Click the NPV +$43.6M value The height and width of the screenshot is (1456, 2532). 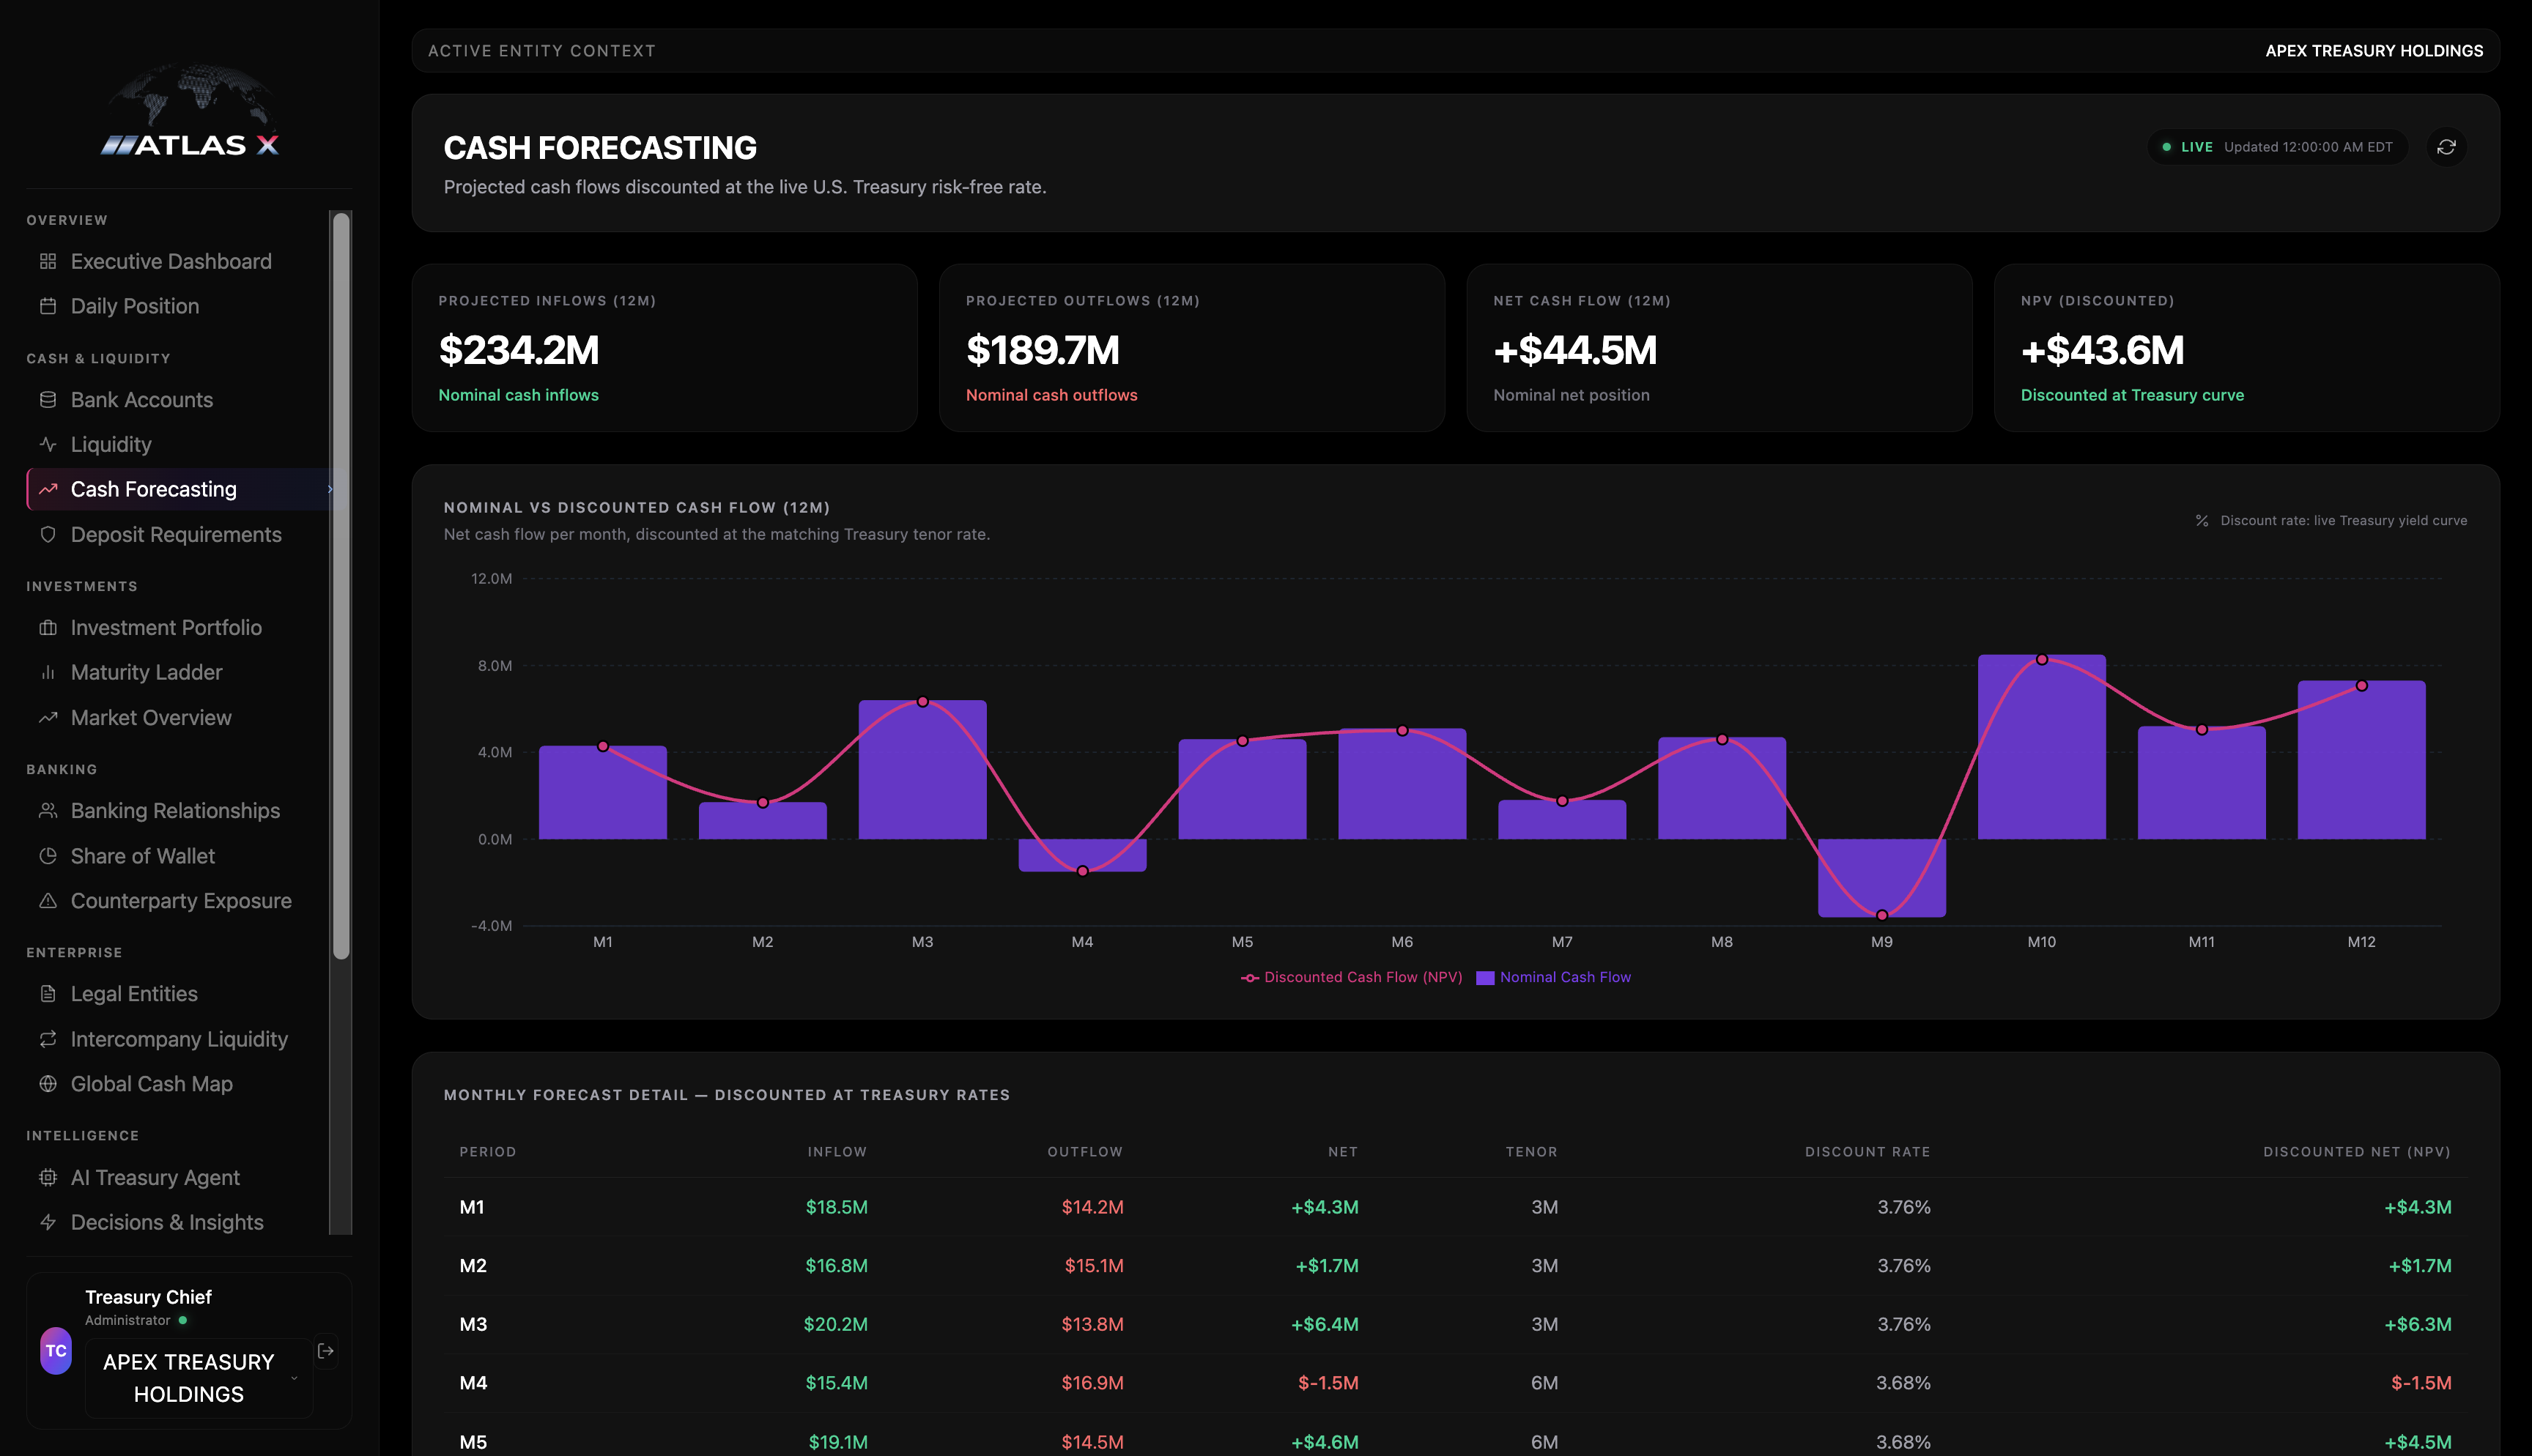[x=2102, y=350]
